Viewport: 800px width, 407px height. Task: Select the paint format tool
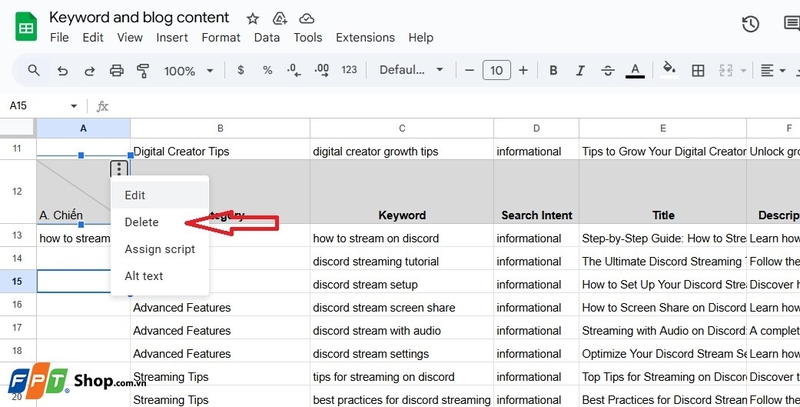(143, 70)
